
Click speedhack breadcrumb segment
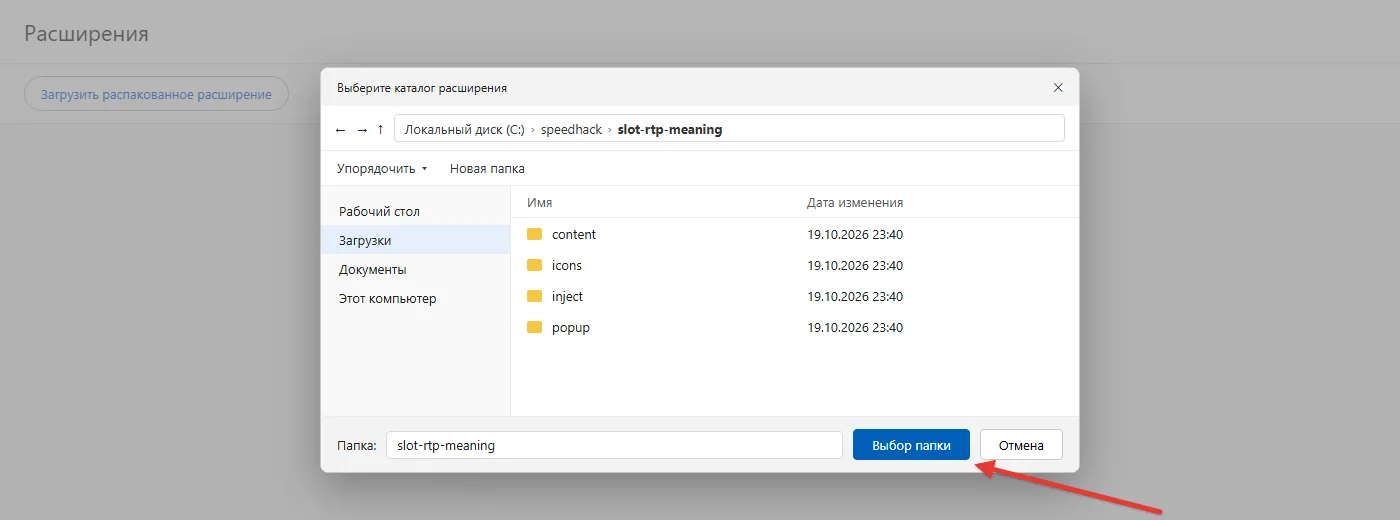coord(571,130)
